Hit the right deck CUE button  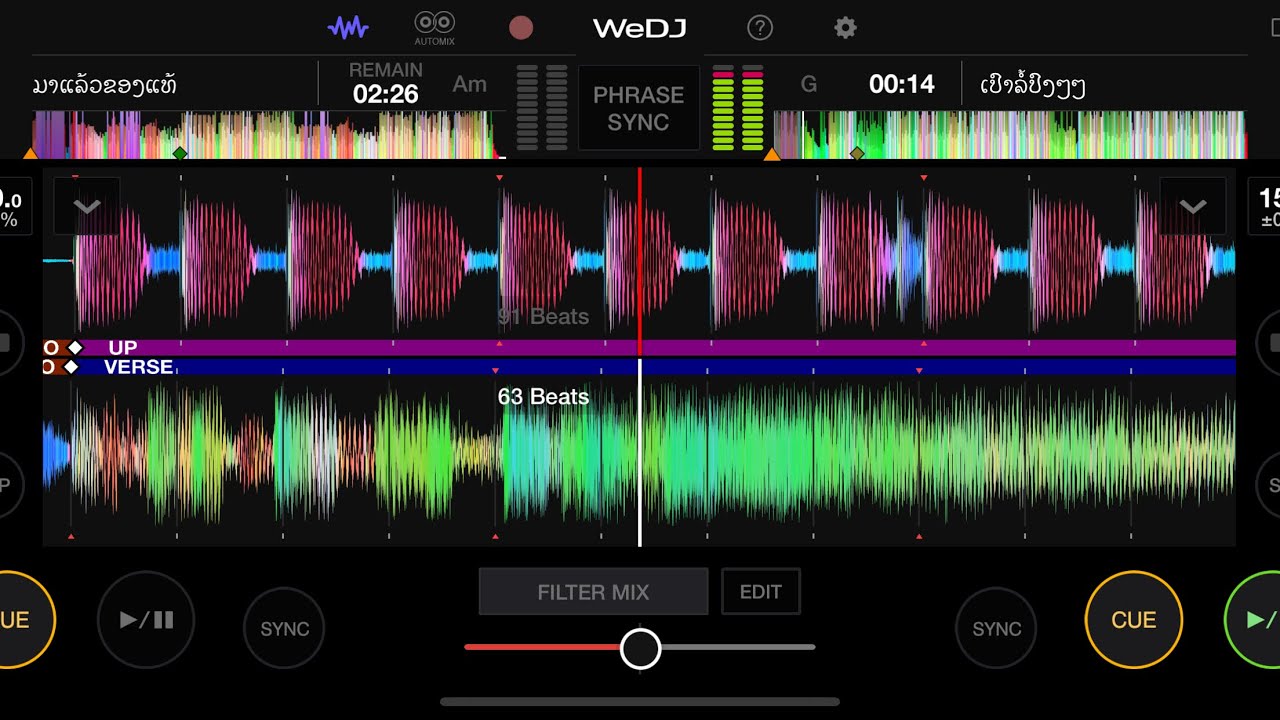coord(1134,620)
